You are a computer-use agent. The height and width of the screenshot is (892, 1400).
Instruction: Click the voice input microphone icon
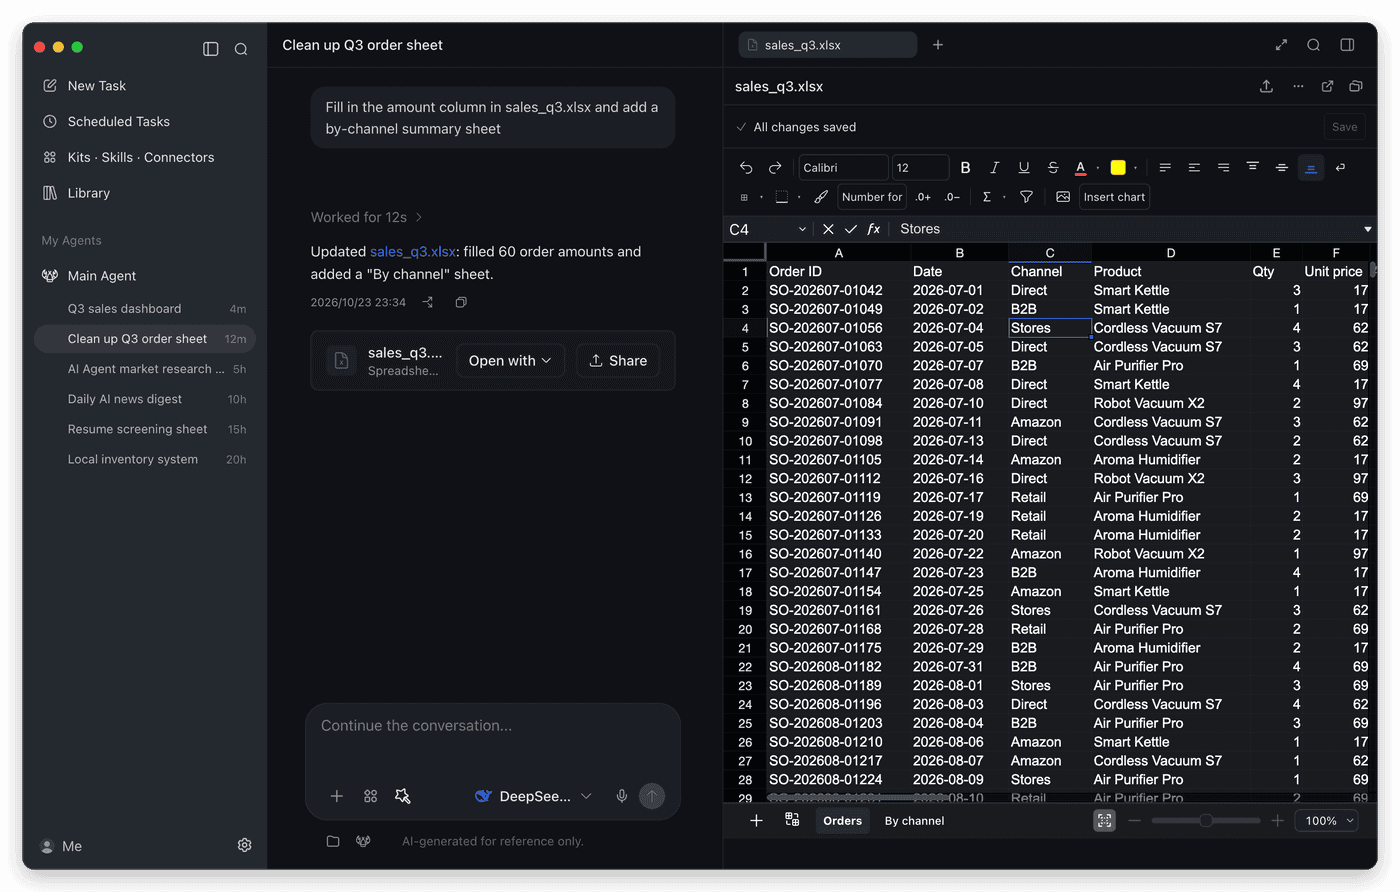point(622,796)
